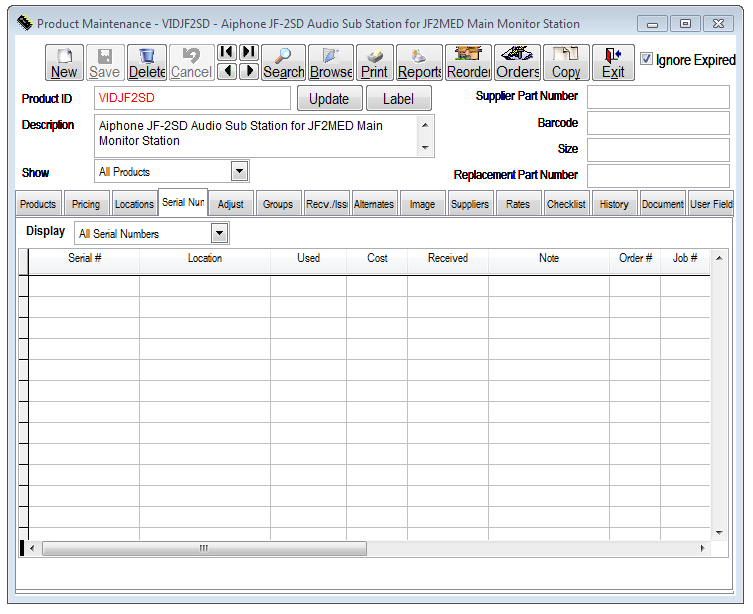Open the Browse products toolbar icon

(x=330, y=62)
